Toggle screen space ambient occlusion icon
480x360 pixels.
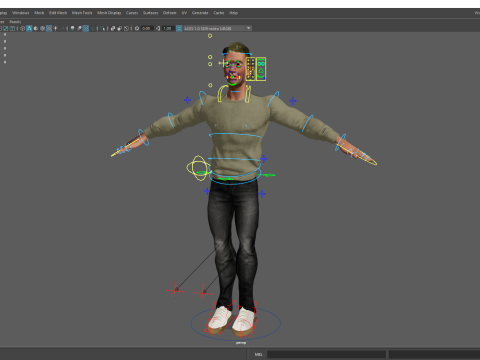click(x=72, y=28)
